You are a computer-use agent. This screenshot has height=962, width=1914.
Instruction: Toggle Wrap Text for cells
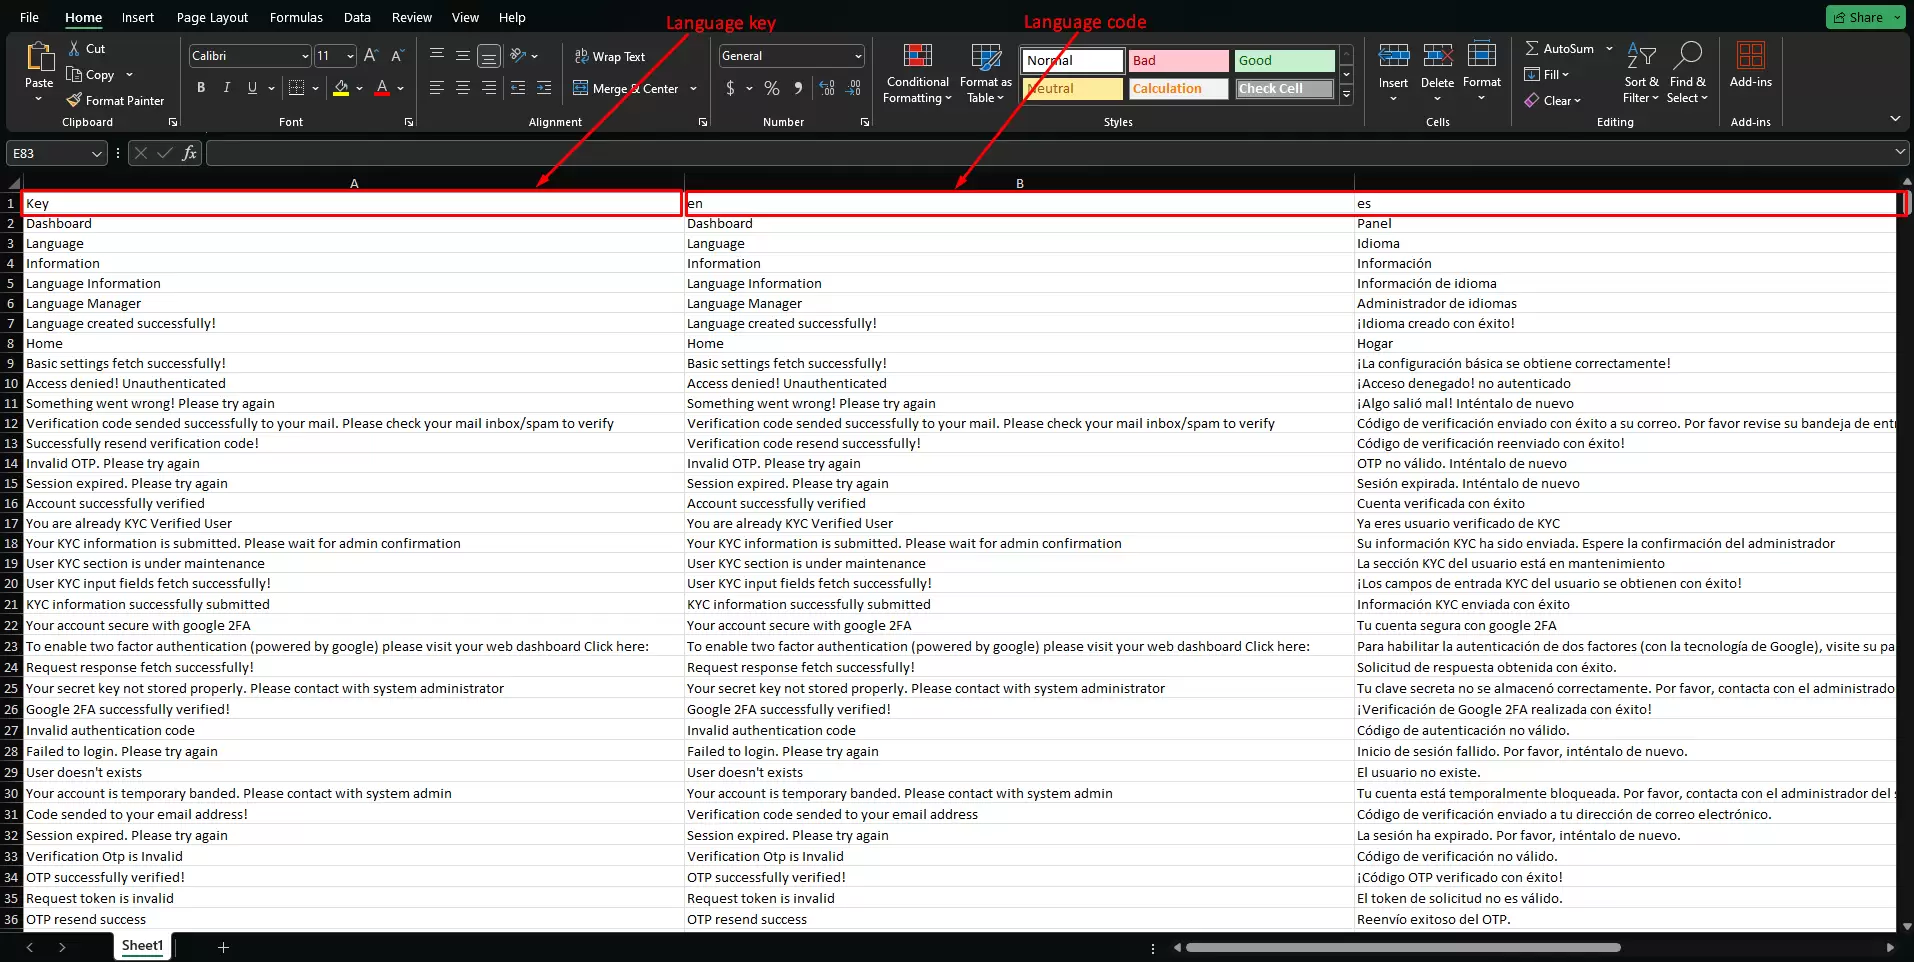coord(610,57)
